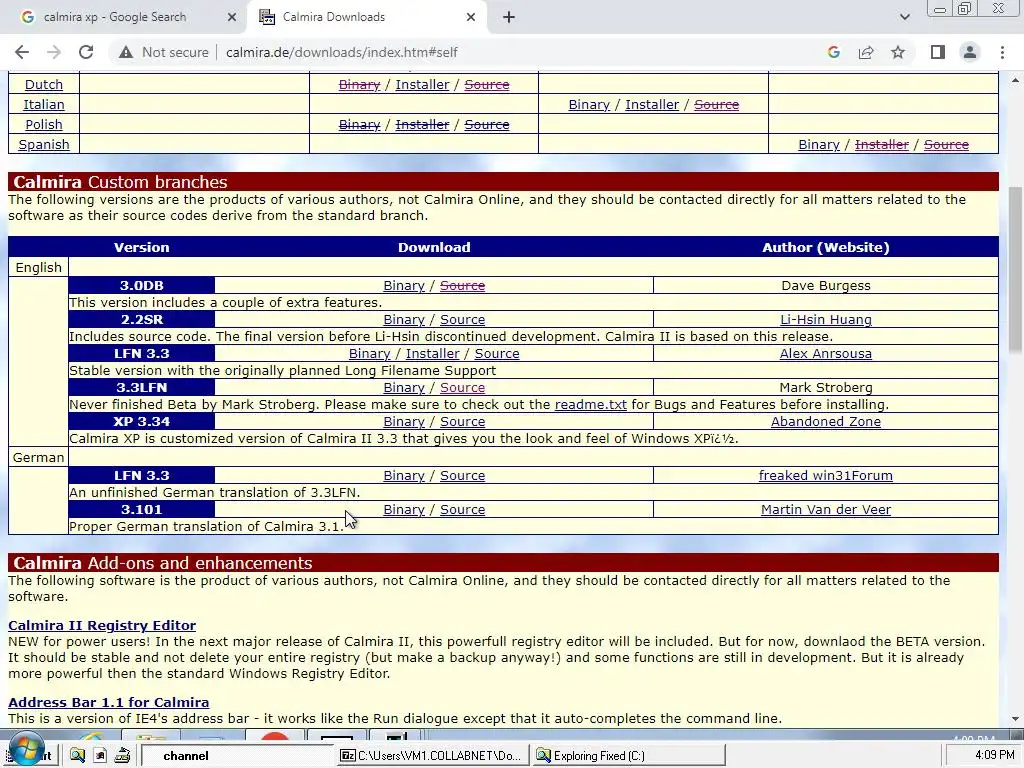Viewport: 1024px width, 768px height.
Task: Click the 4:09 PM taskbar clock
Action: [x=995, y=755]
